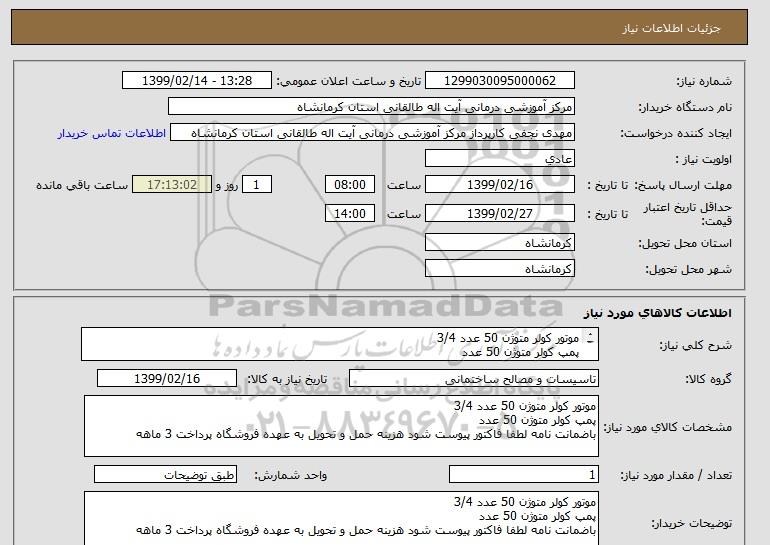Click the label تاریخ نیاز به کالا
Viewport: 770px width, 545px height.
287,379
